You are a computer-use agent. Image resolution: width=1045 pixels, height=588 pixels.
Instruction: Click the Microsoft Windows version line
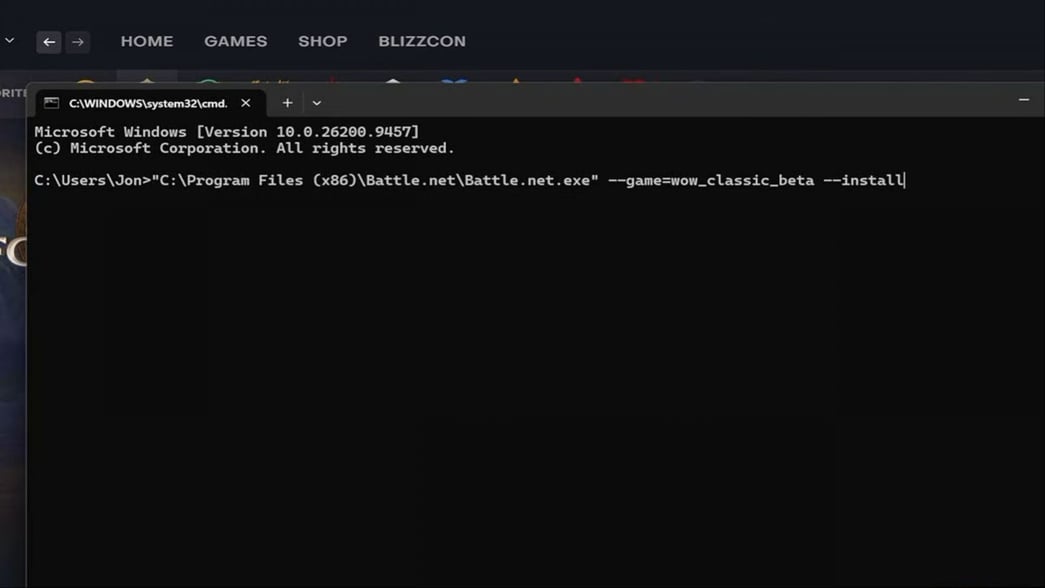227,132
